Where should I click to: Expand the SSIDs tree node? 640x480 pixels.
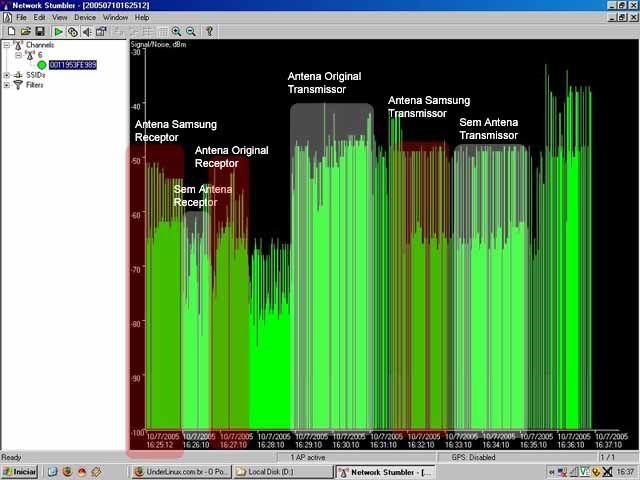pos(7,75)
